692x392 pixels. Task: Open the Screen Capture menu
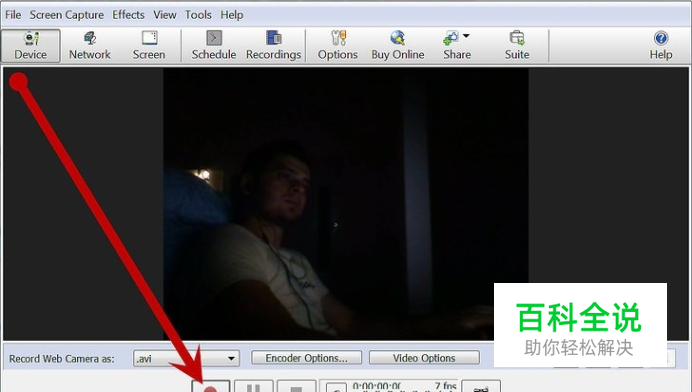click(67, 15)
